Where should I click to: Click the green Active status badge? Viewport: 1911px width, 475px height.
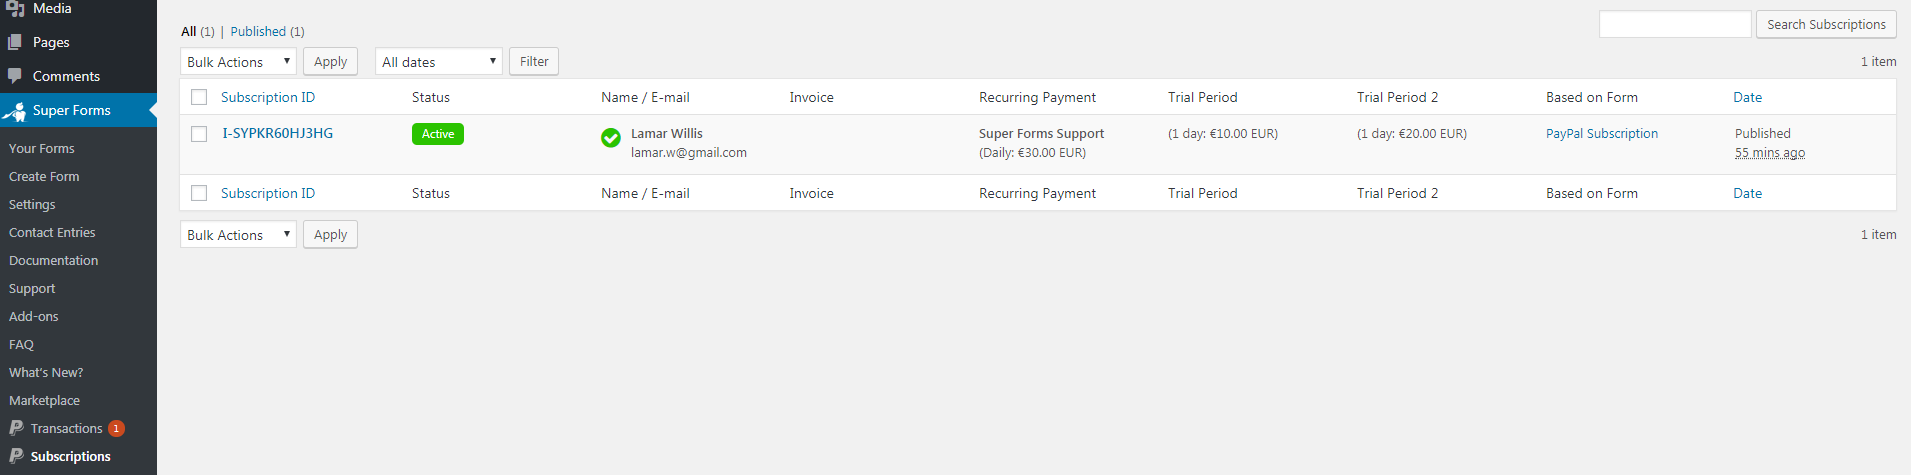[437, 134]
